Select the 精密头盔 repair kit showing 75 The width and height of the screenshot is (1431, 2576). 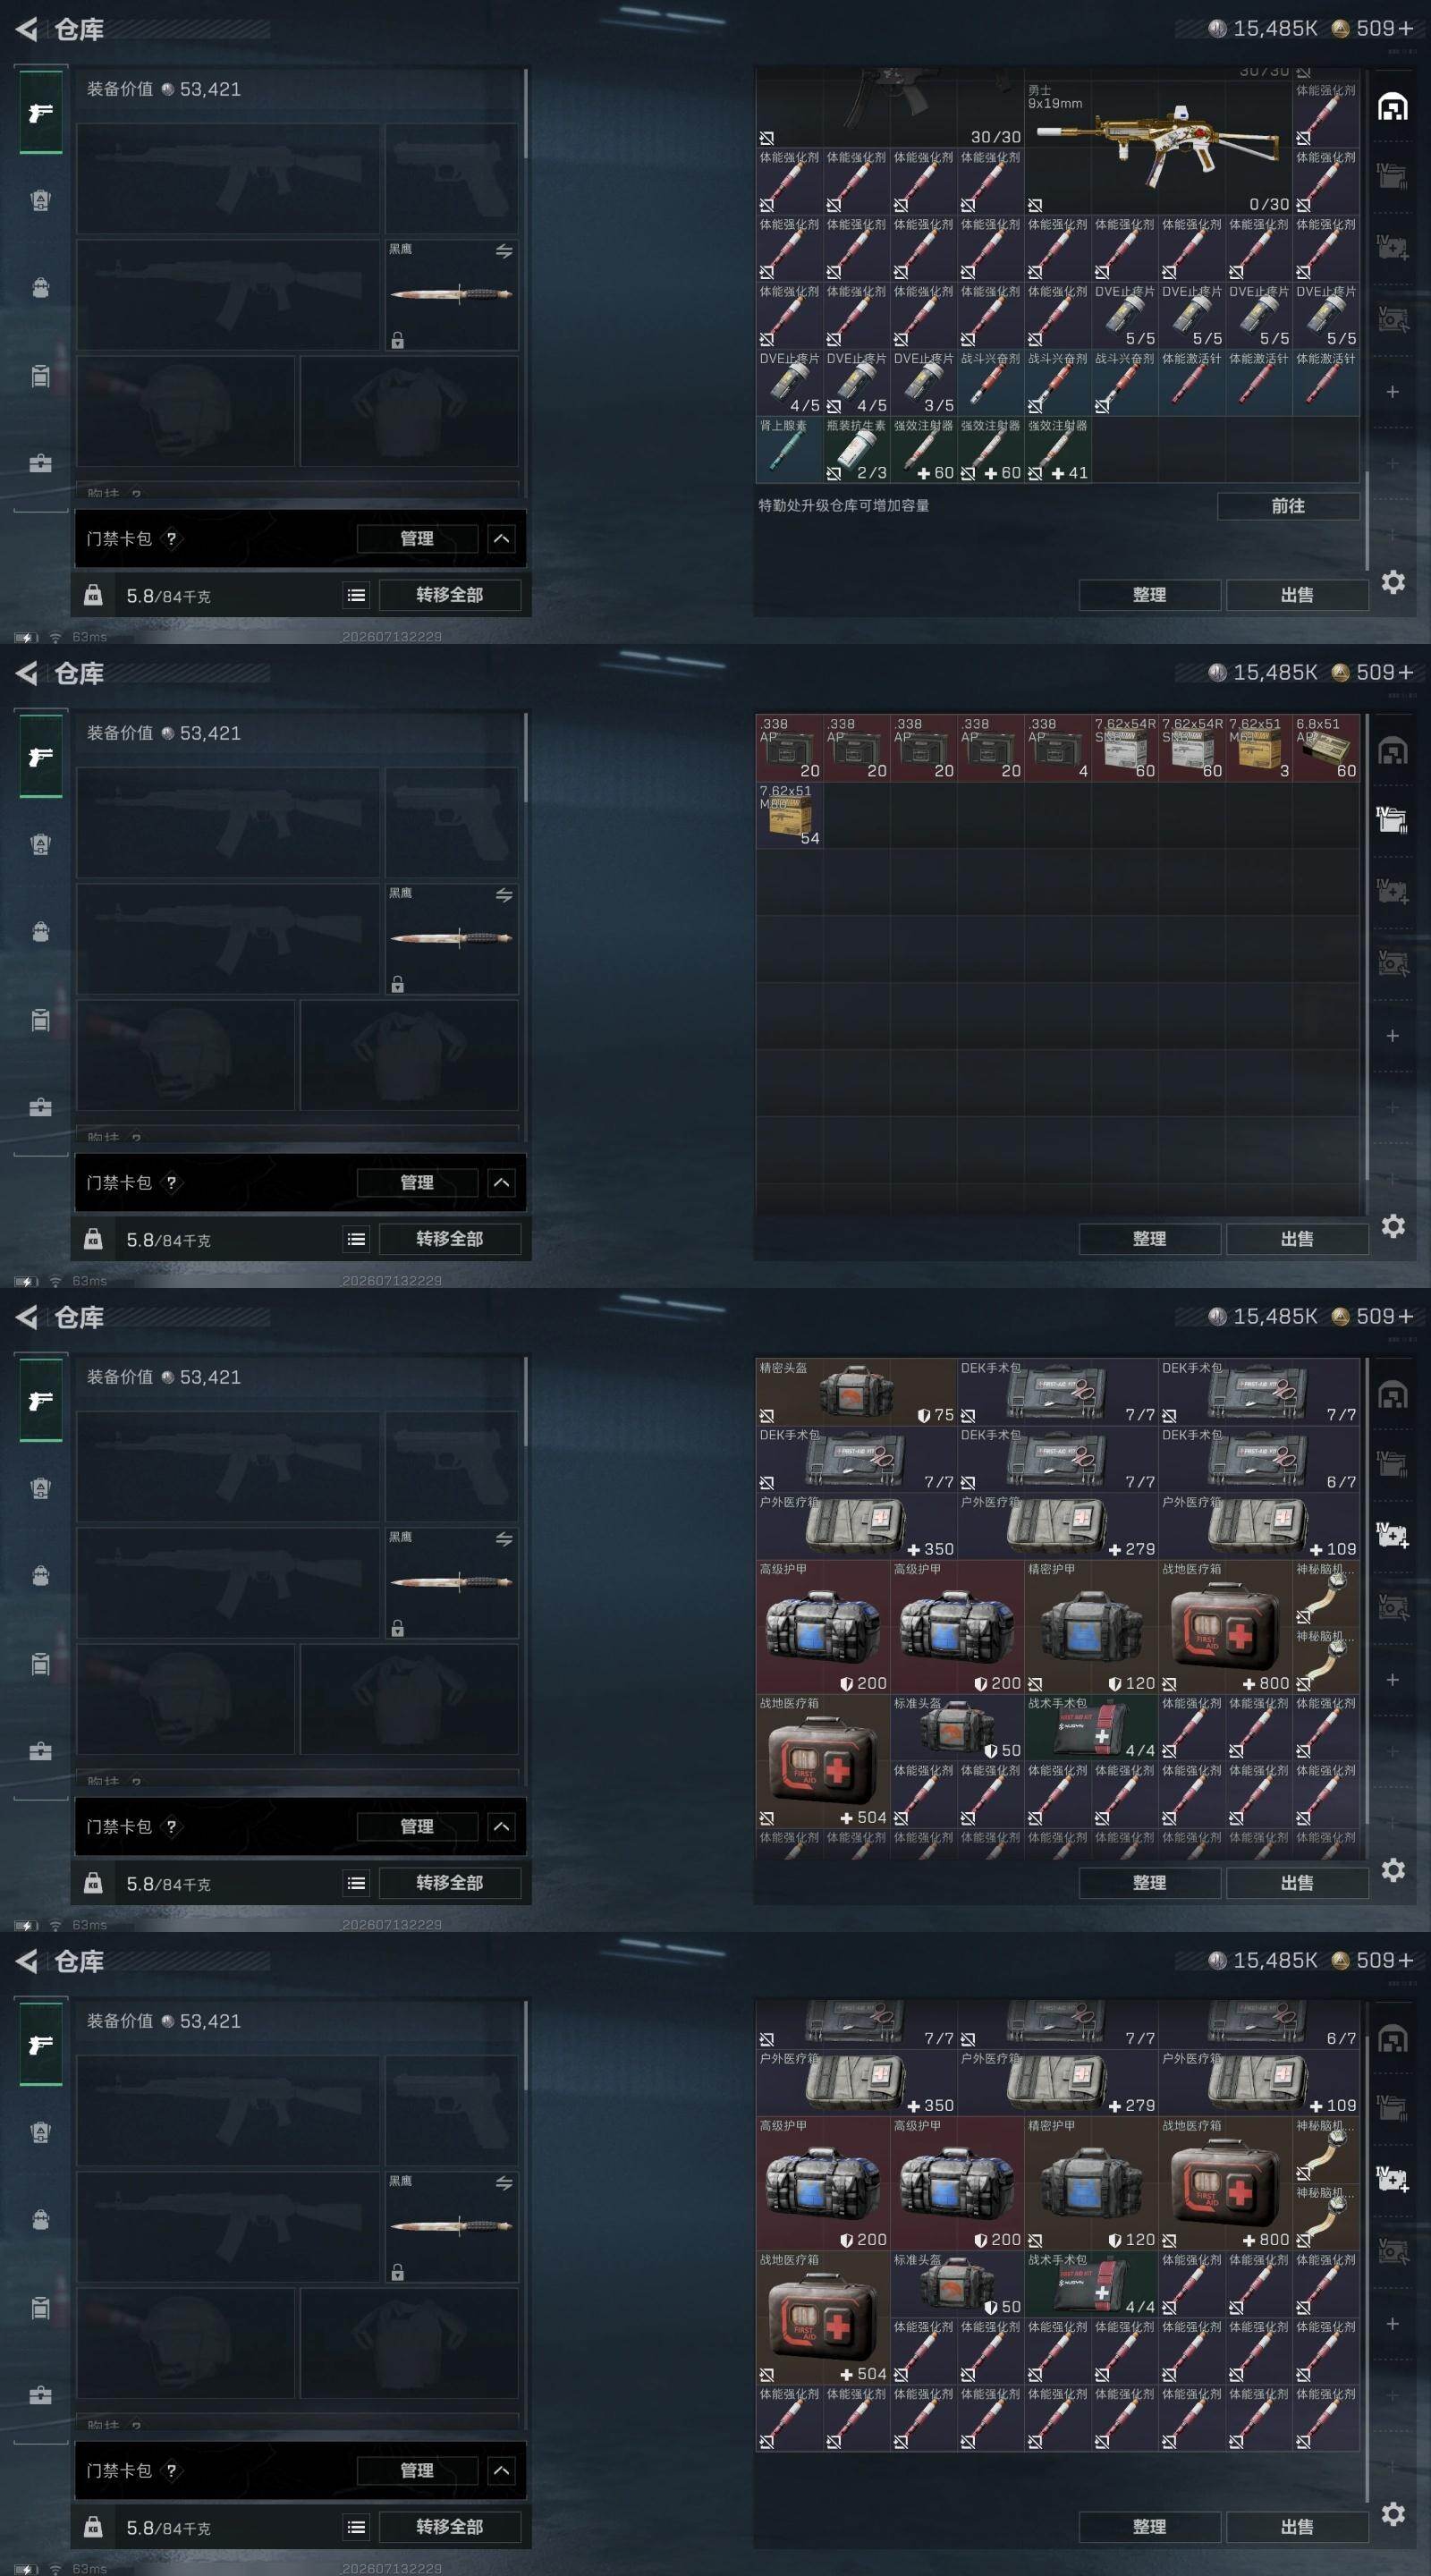coord(856,1392)
